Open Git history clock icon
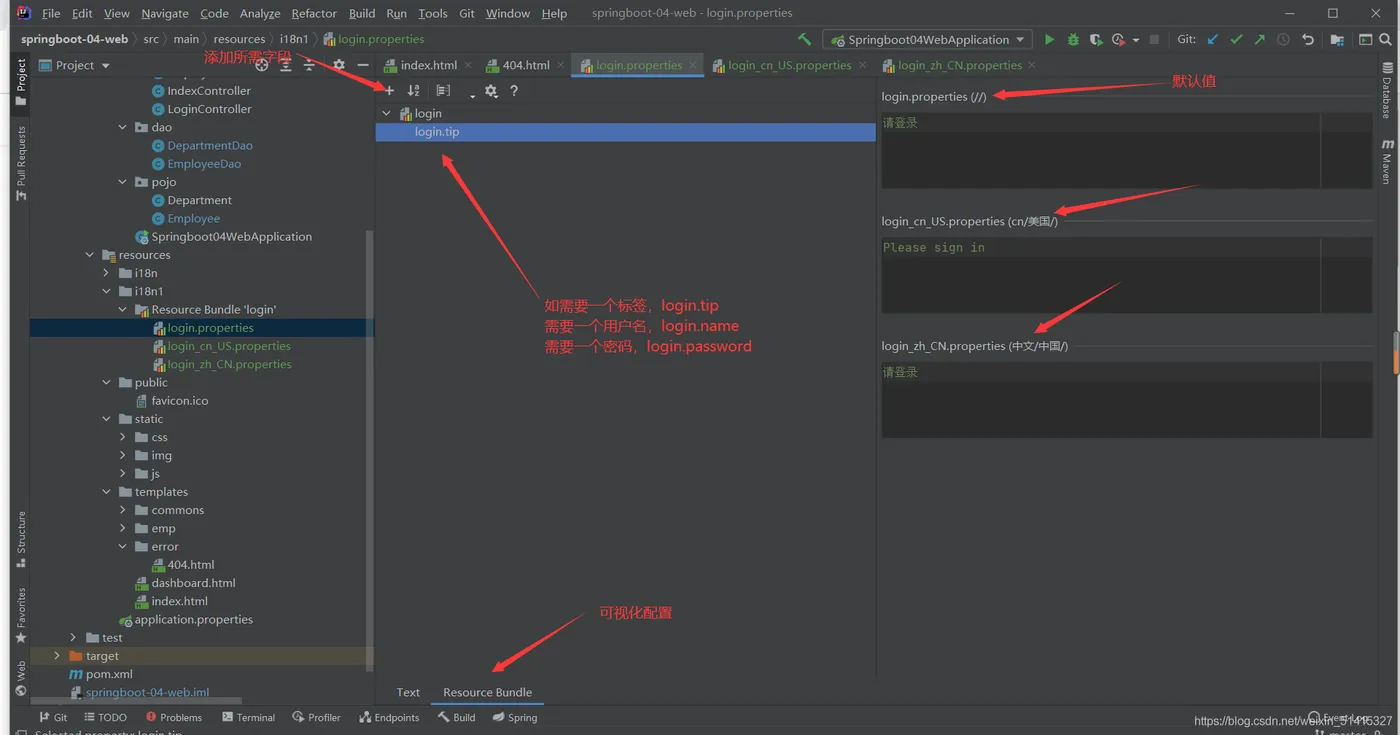 (x=1283, y=40)
